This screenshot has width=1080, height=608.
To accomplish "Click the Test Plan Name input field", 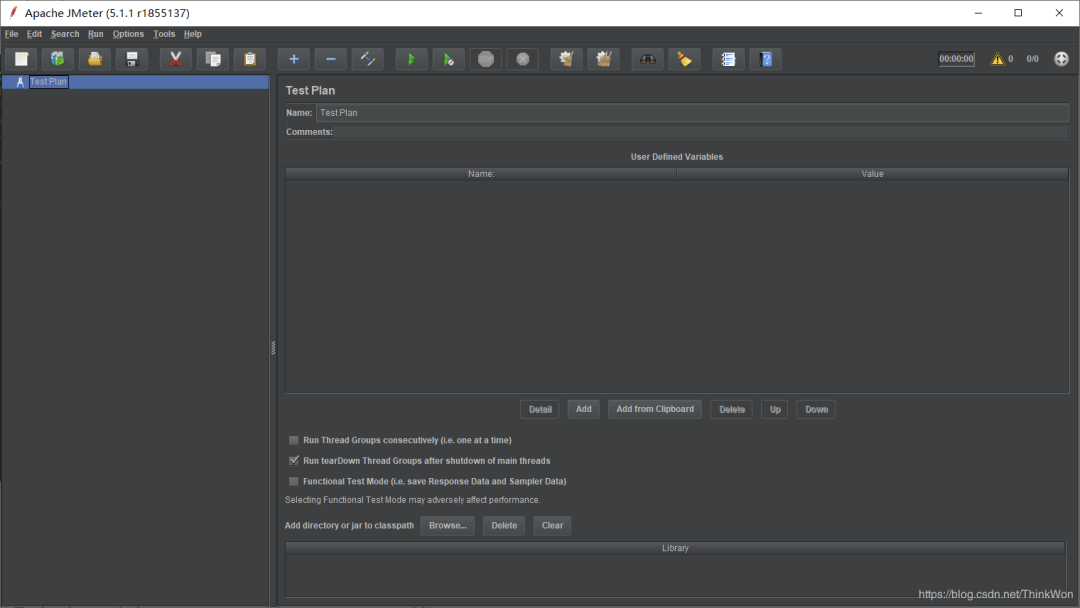I will click(692, 113).
